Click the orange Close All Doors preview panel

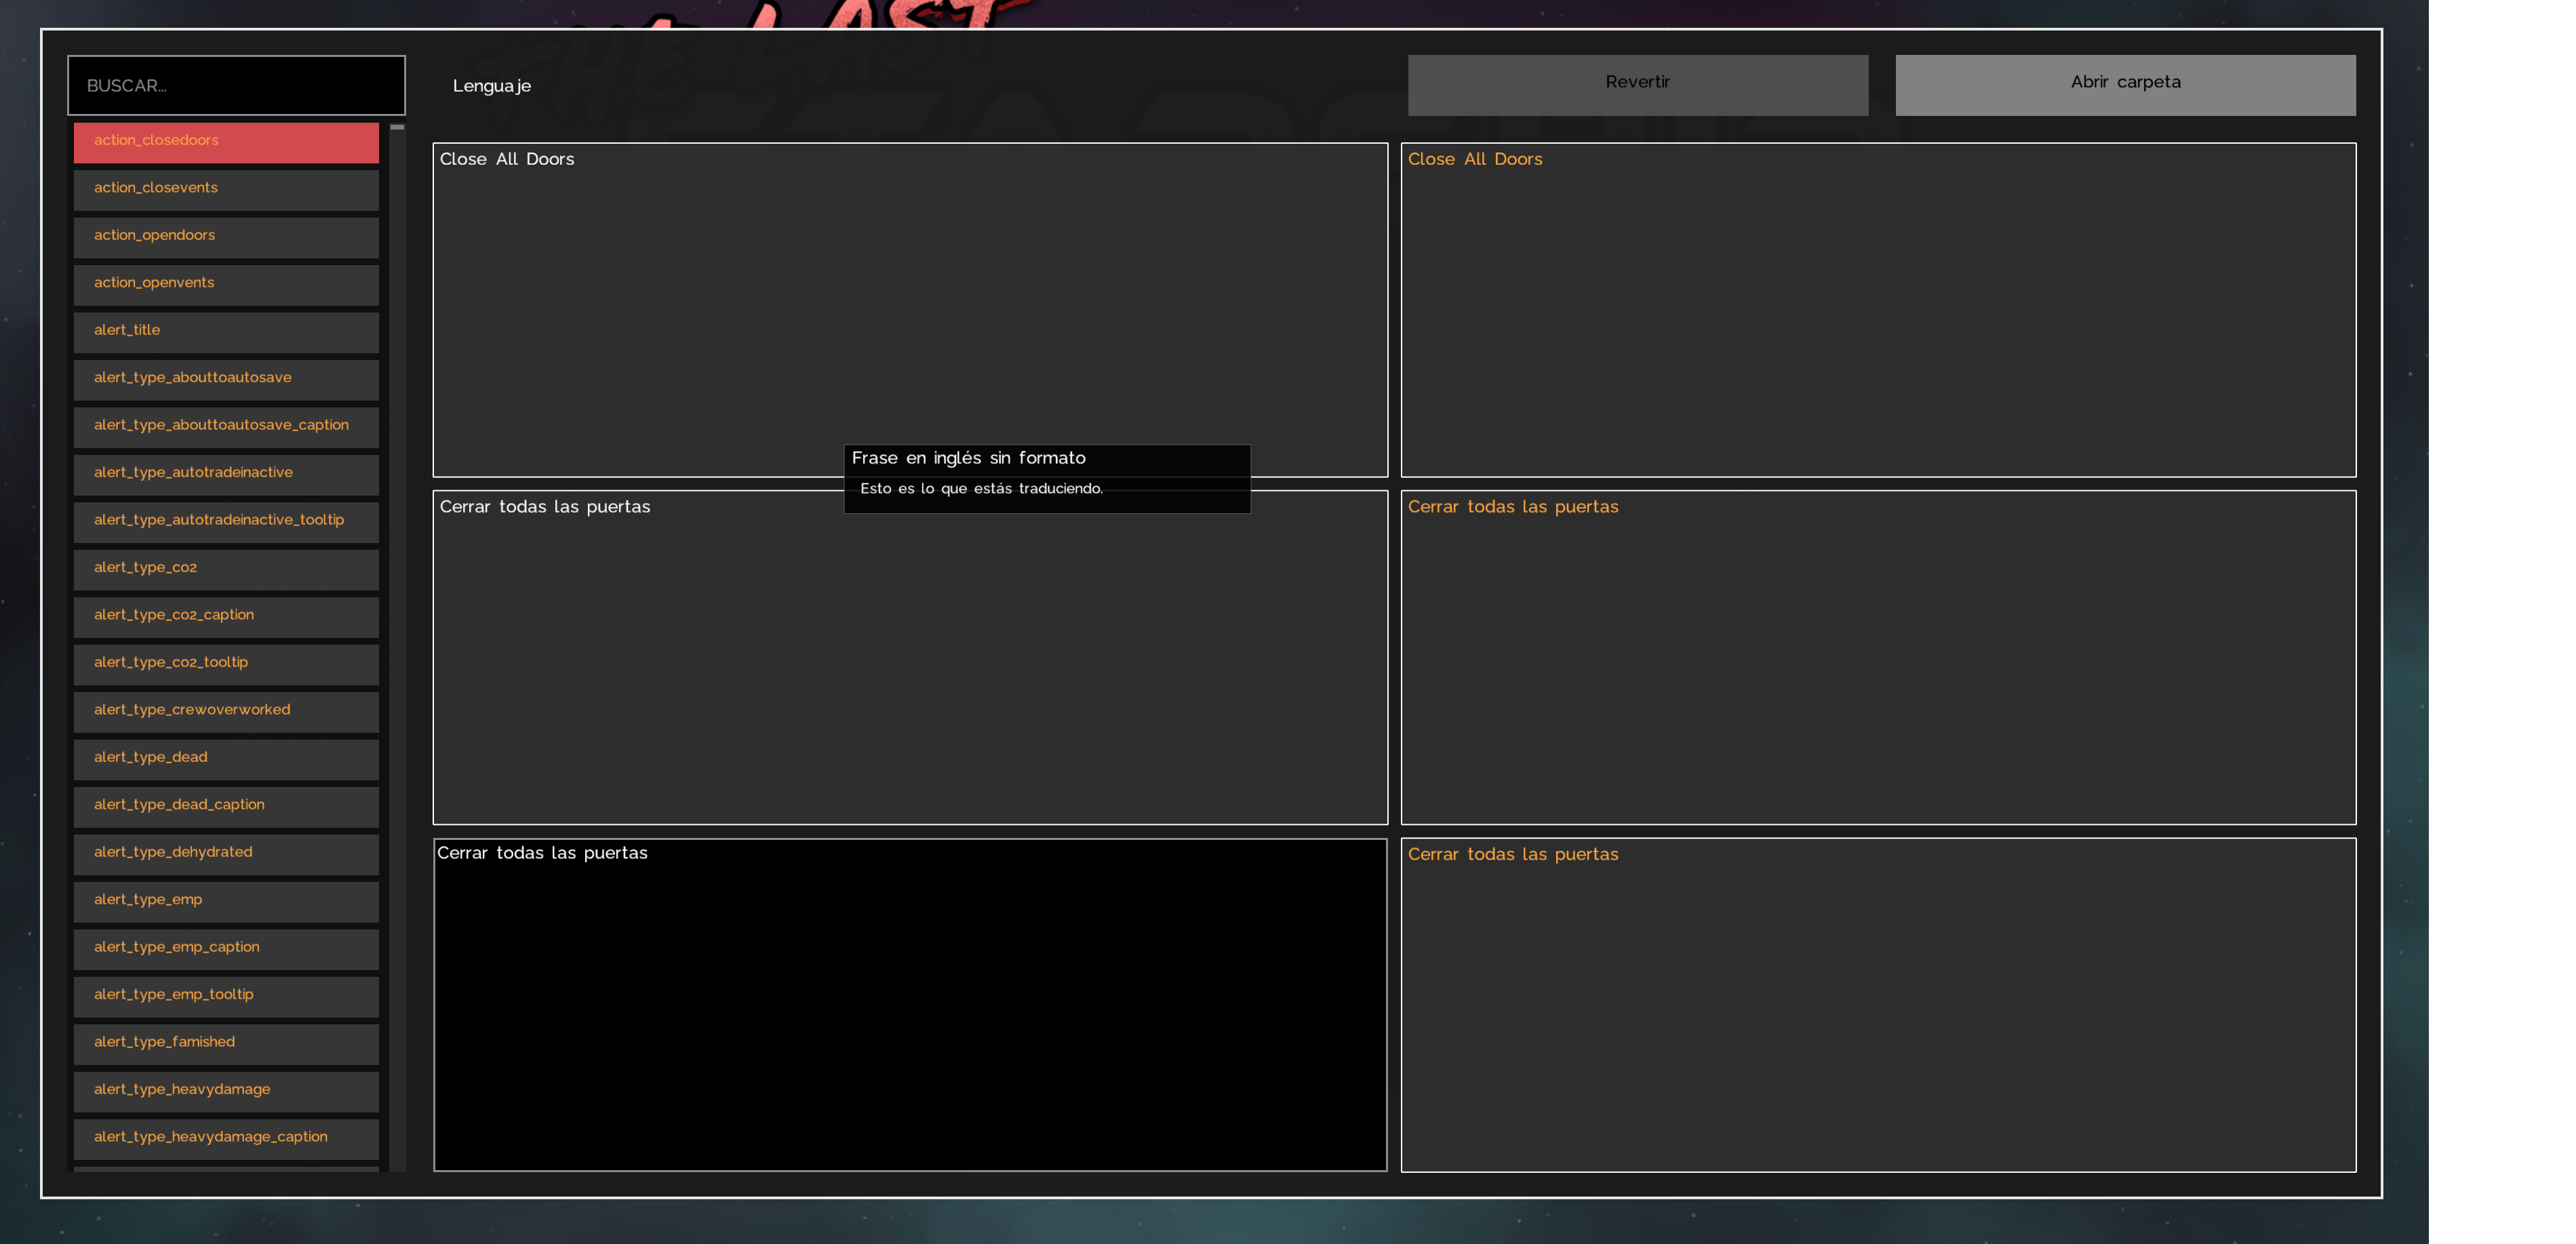click(1877, 309)
